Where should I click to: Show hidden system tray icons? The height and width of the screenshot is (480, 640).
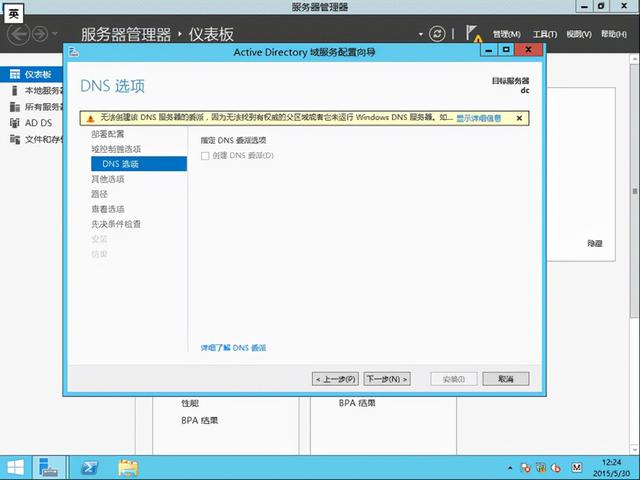coord(510,468)
